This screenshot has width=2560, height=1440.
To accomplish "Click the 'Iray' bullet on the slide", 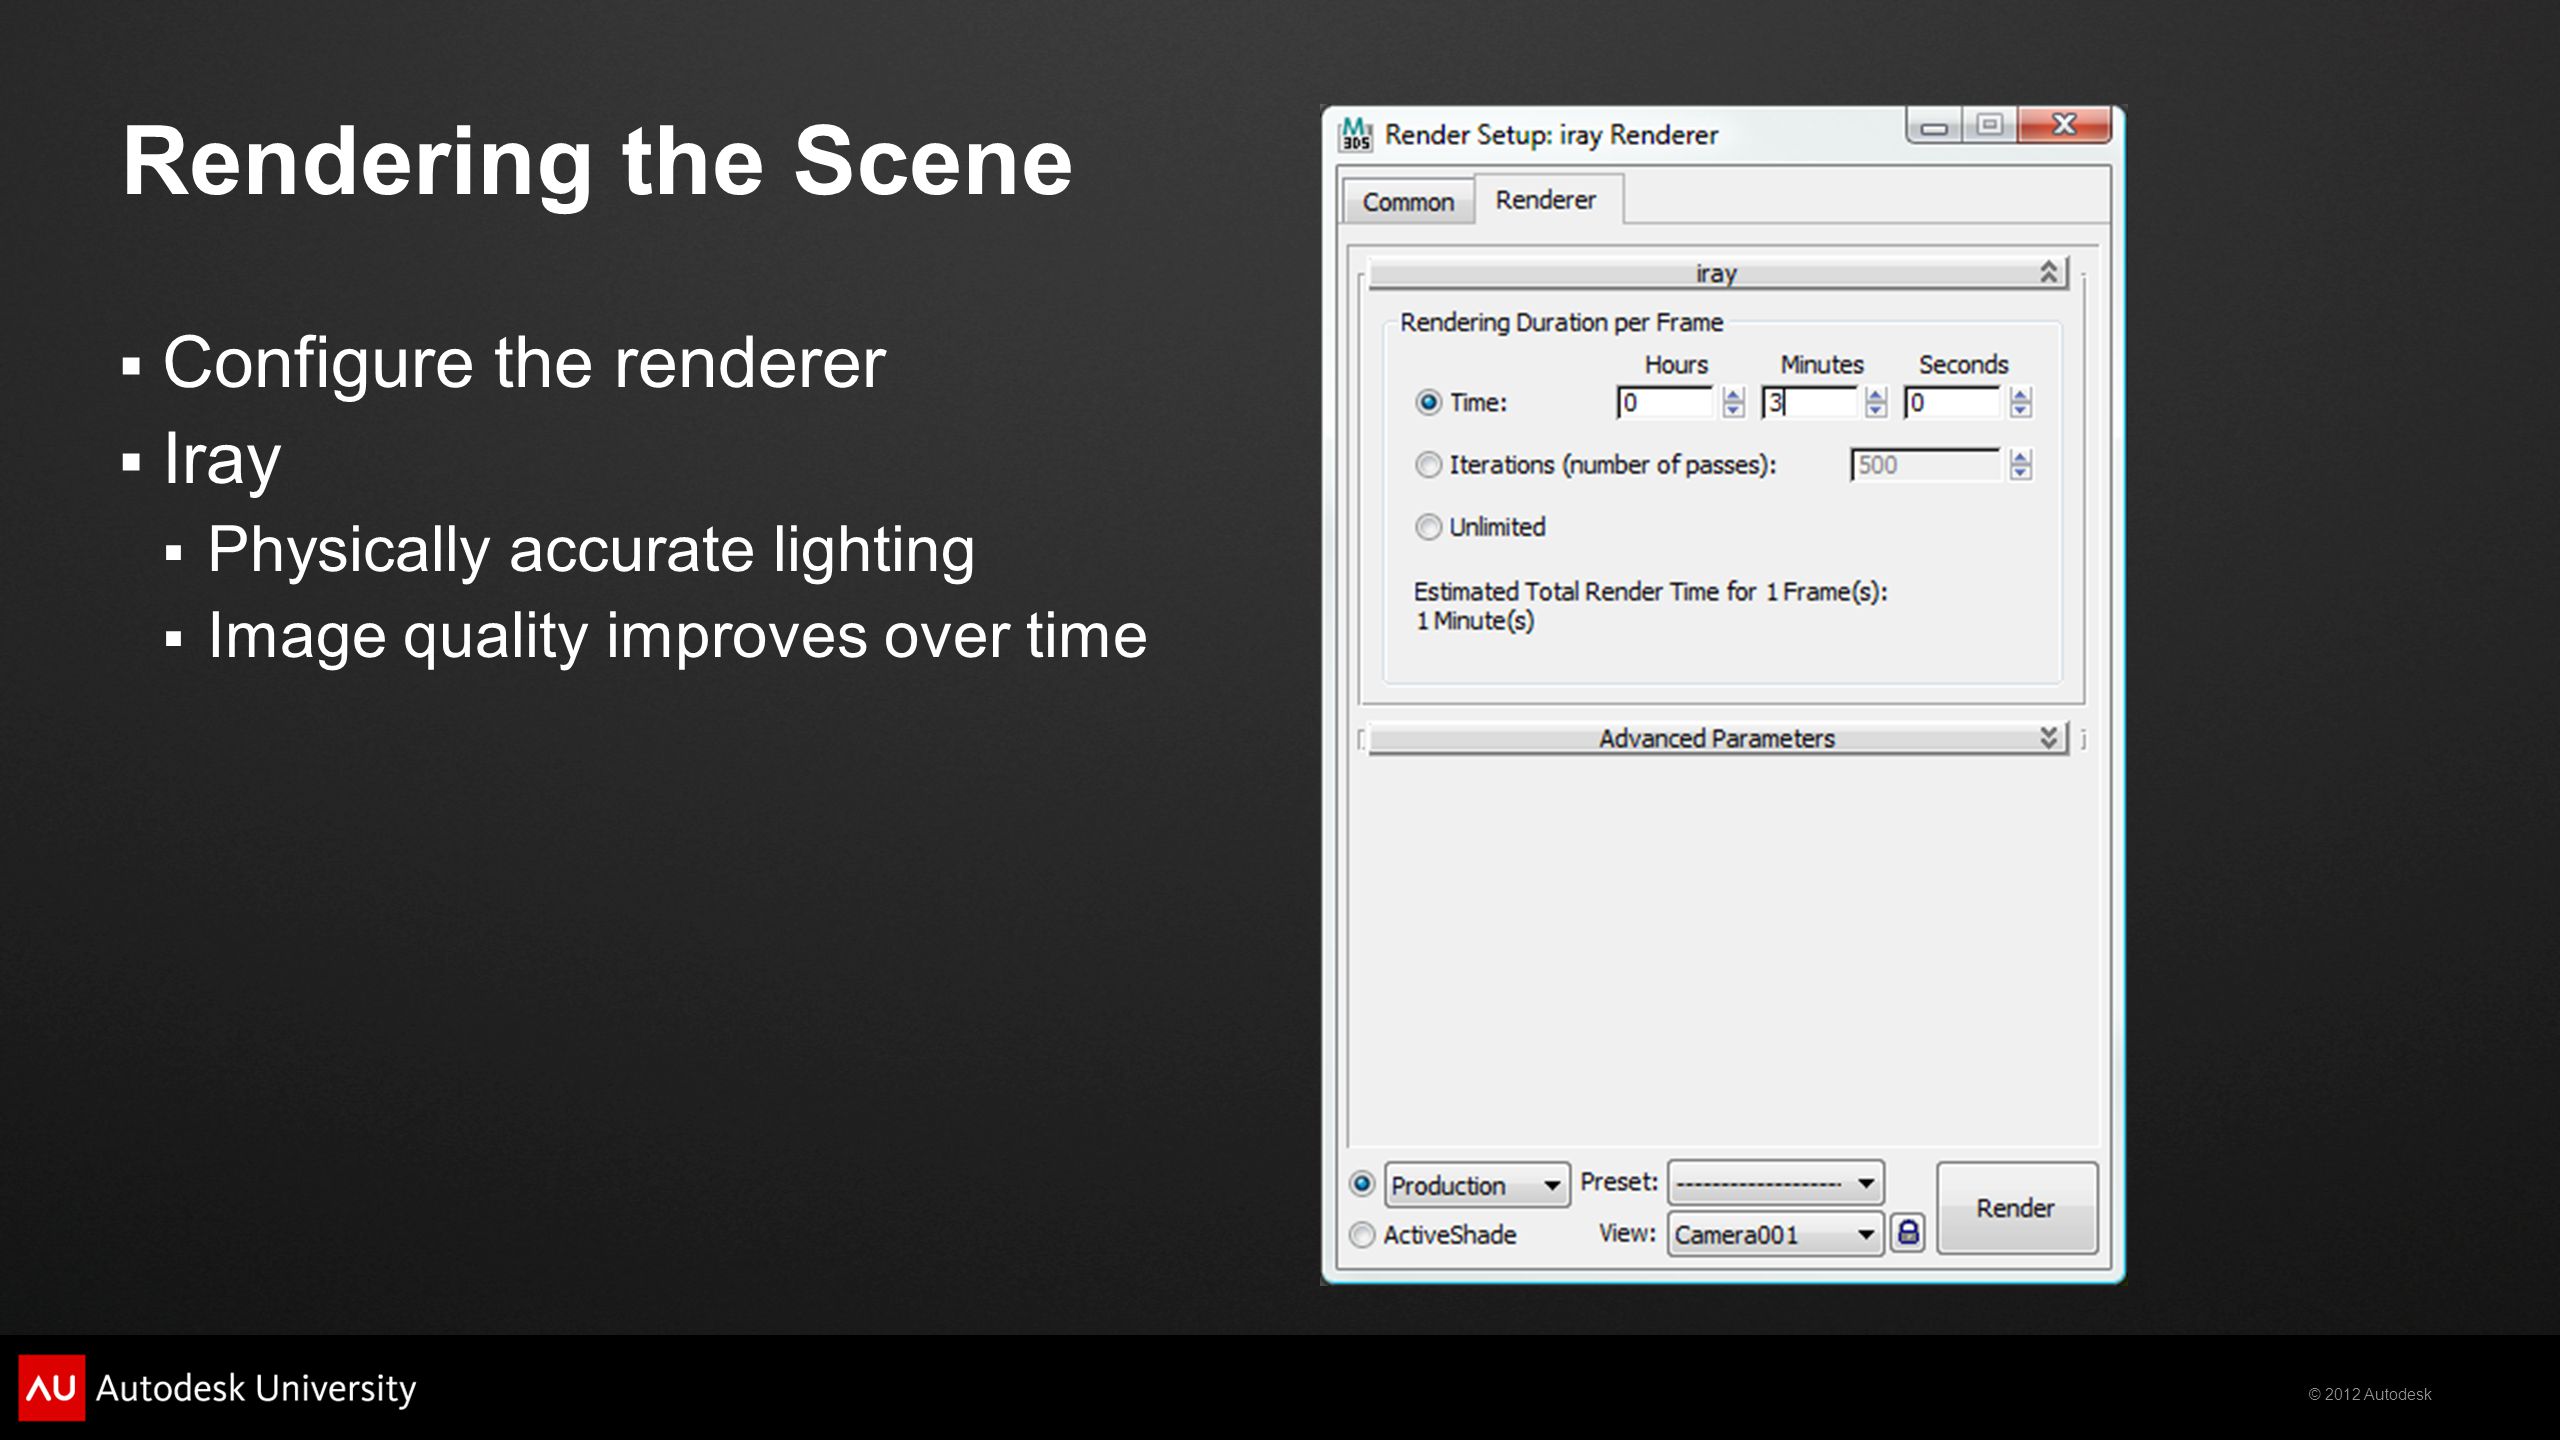I will pos(222,460).
